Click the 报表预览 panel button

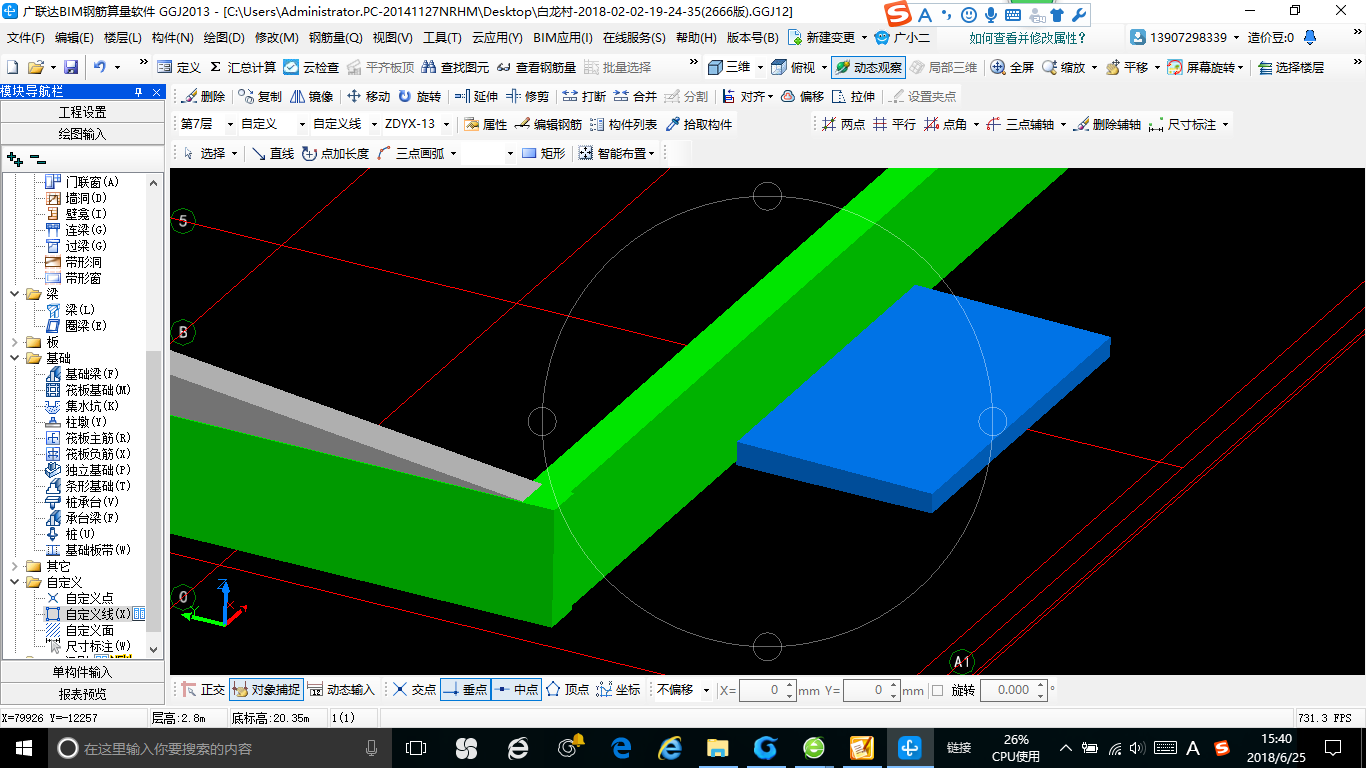point(82,693)
